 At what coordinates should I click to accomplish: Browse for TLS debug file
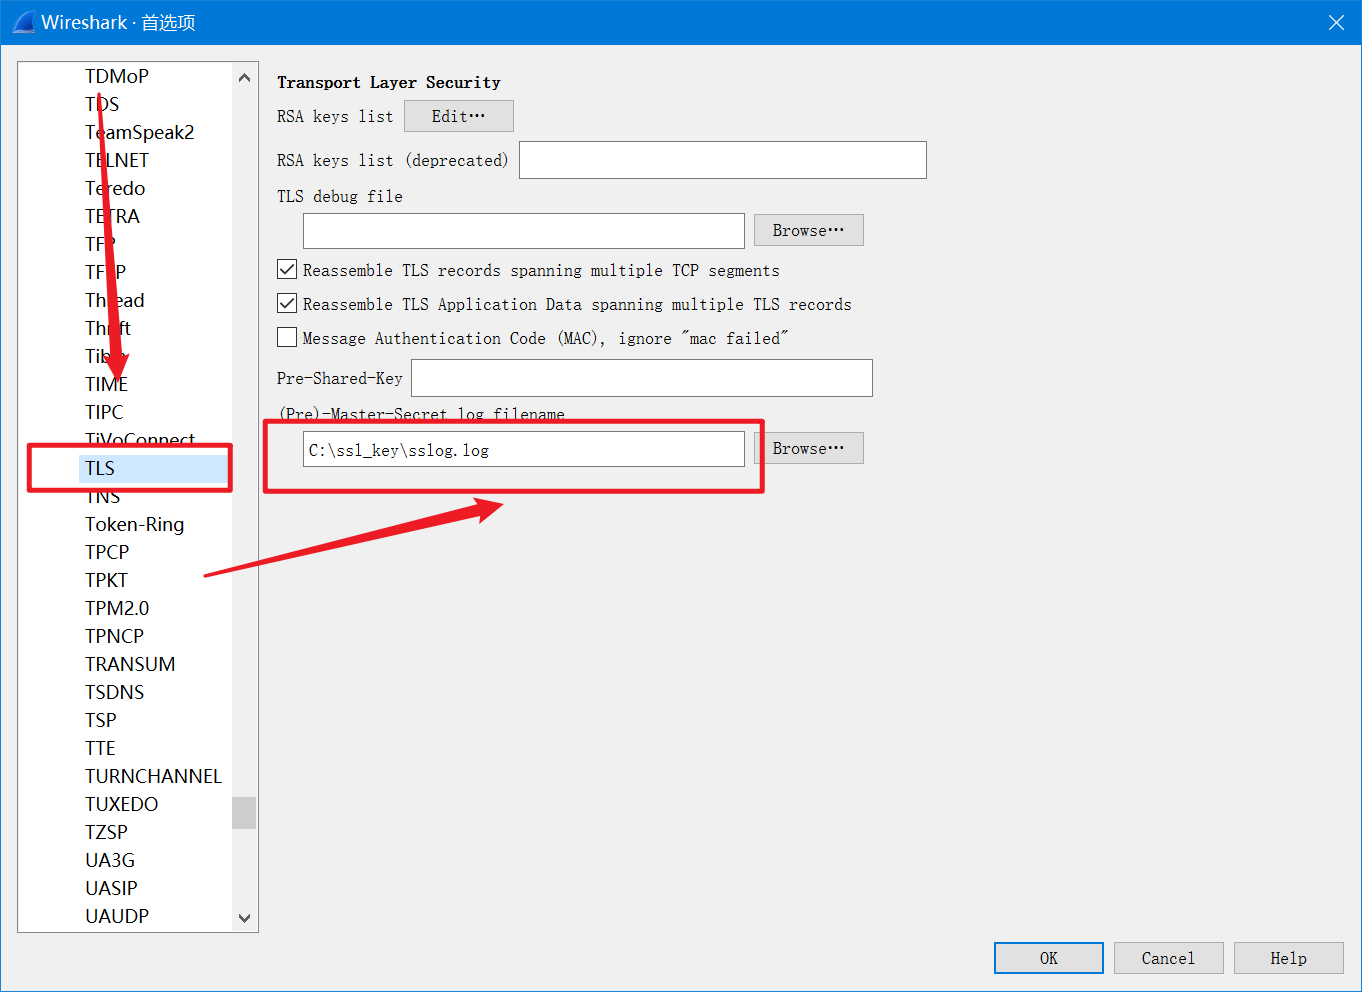pyautogui.click(x=808, y=230)
